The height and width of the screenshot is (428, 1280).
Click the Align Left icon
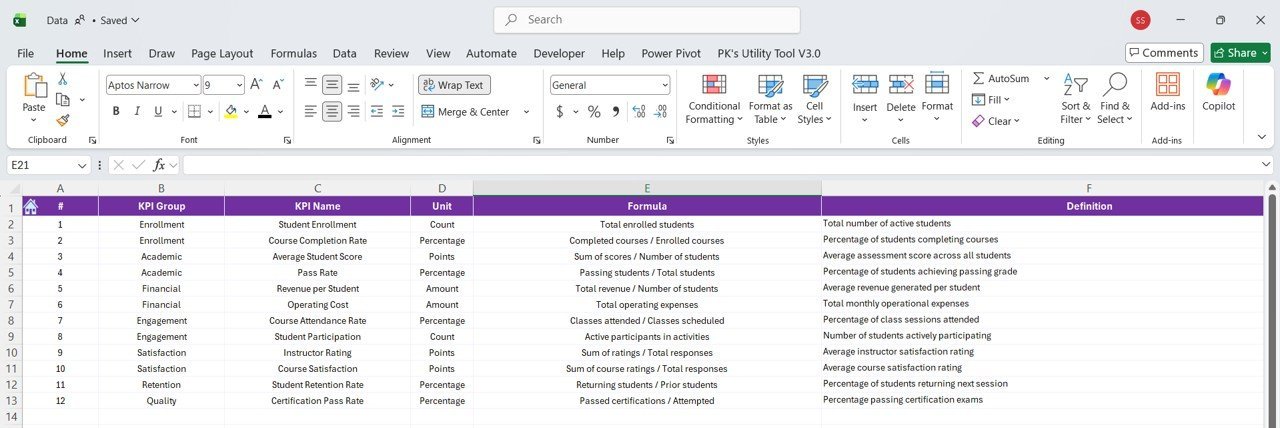311,111
